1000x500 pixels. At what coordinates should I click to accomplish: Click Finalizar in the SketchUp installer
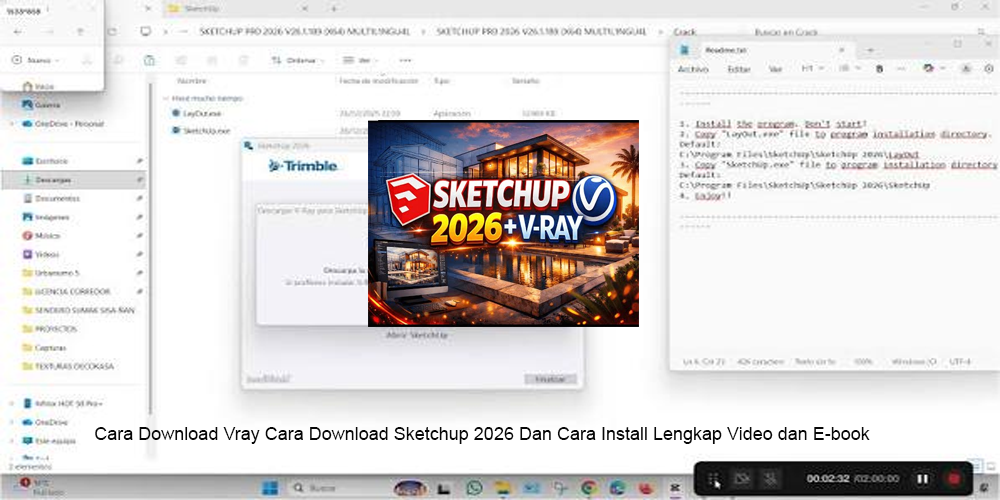550,379
